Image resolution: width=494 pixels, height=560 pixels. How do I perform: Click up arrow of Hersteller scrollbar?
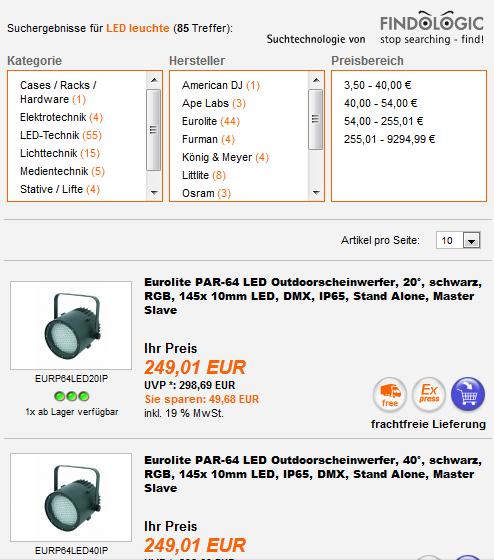[316, 80]
